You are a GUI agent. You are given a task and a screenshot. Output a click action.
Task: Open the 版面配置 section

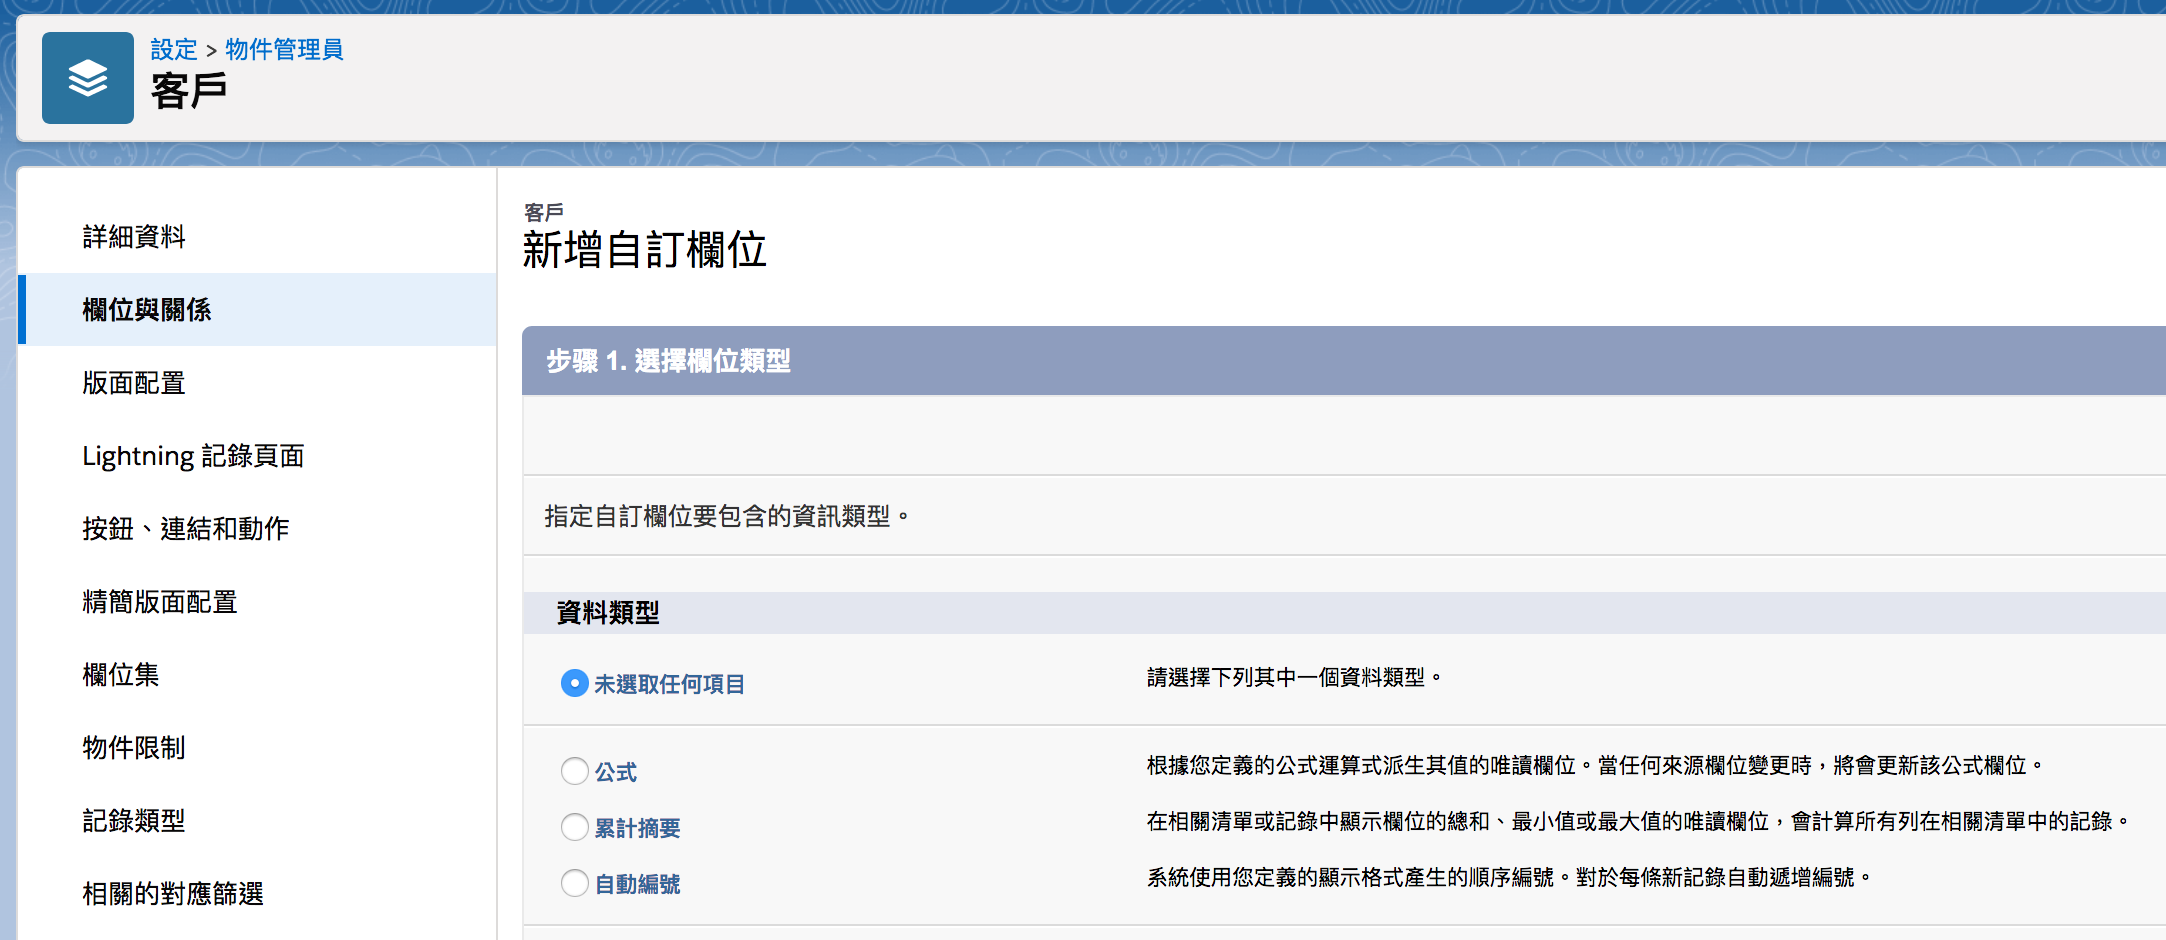click(133, 383)
